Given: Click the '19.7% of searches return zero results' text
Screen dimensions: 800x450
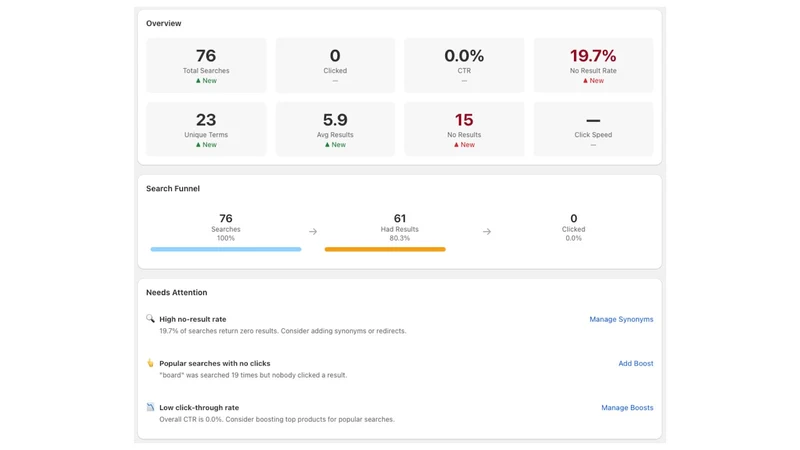Looking at the screenshot, I should 283,331.
